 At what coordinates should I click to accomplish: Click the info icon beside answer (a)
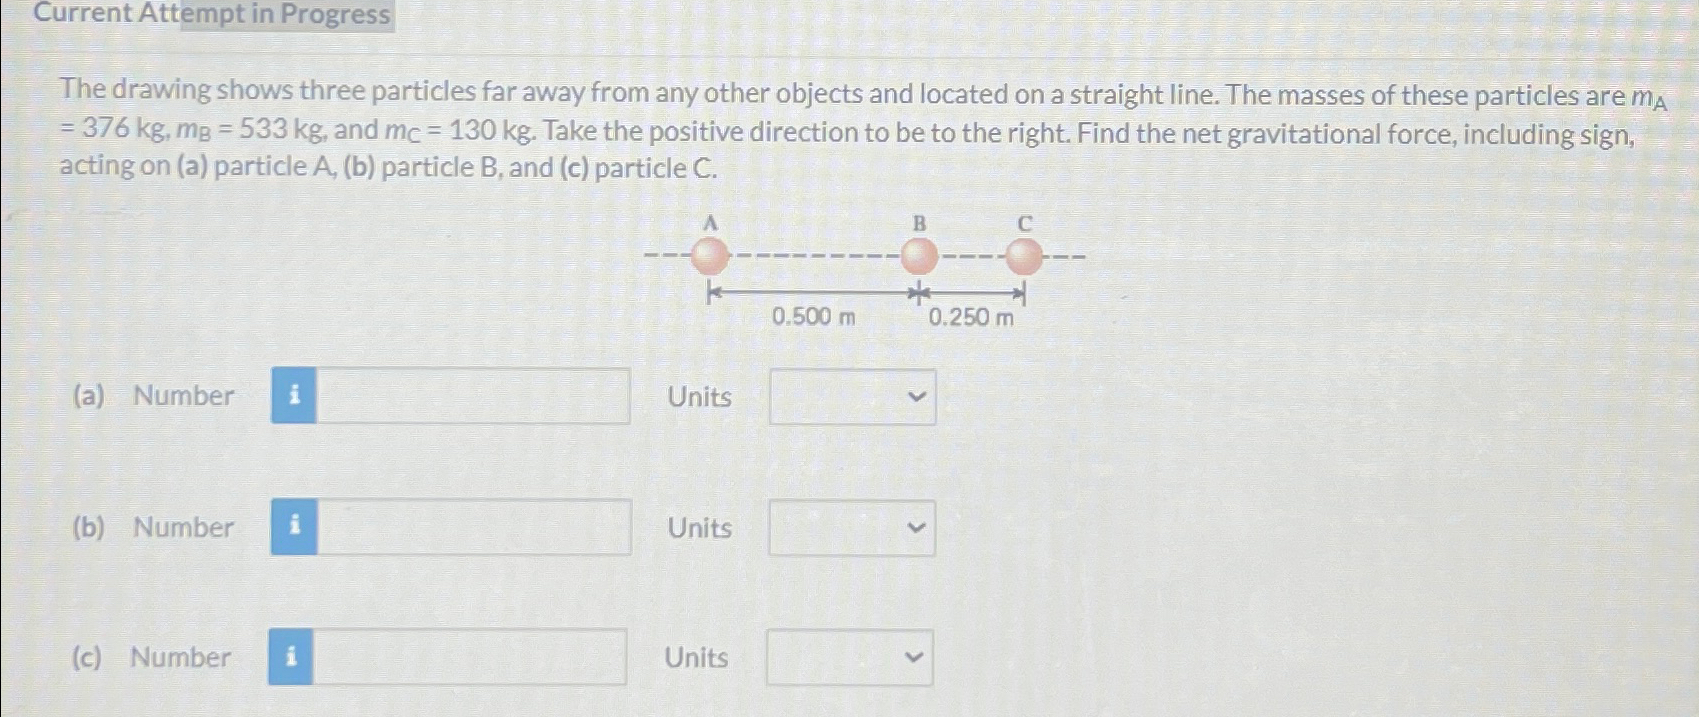293,397
